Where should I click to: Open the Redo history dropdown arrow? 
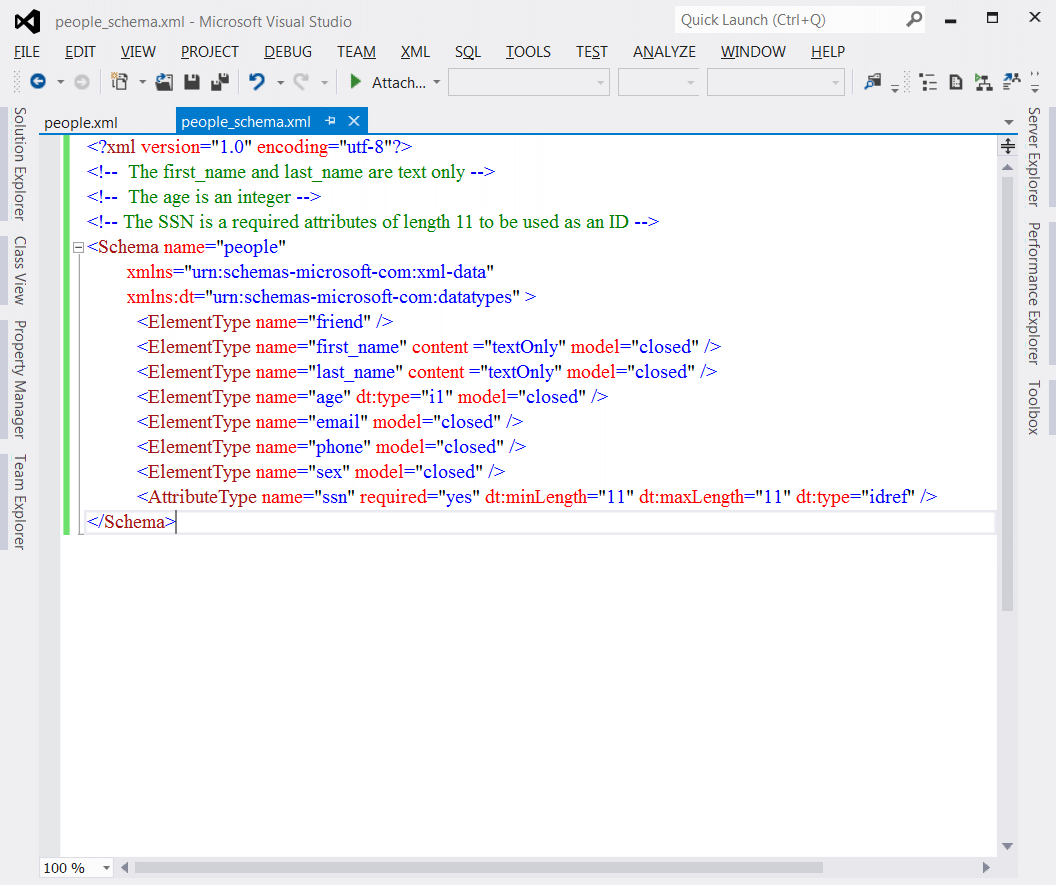pyautogui.click(x=325, y=82)
